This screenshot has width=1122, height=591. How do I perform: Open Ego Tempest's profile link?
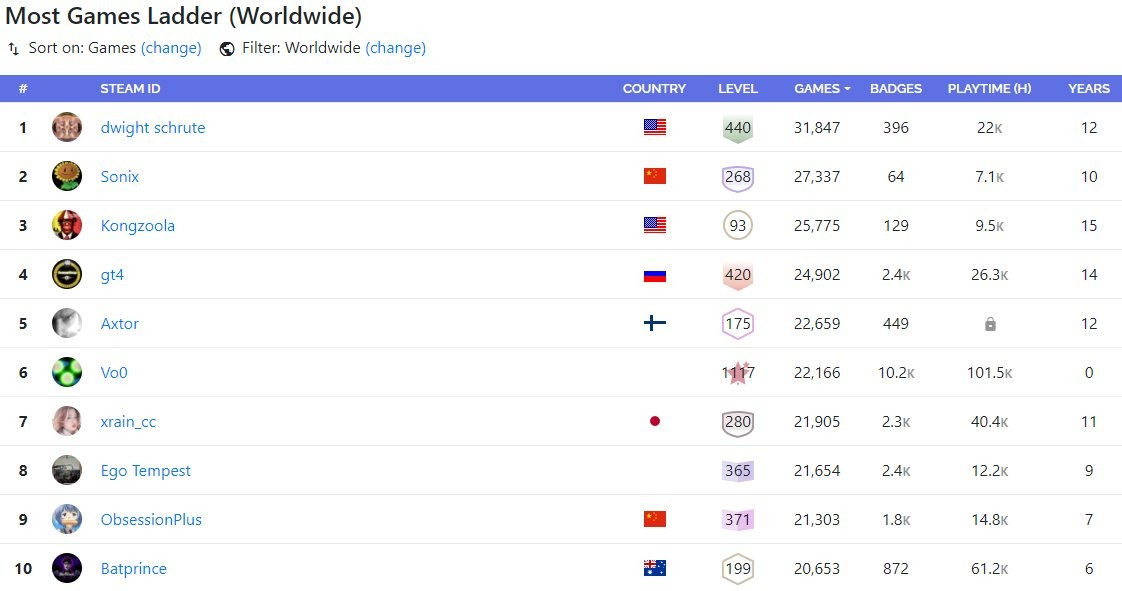(x=145, y=471)
